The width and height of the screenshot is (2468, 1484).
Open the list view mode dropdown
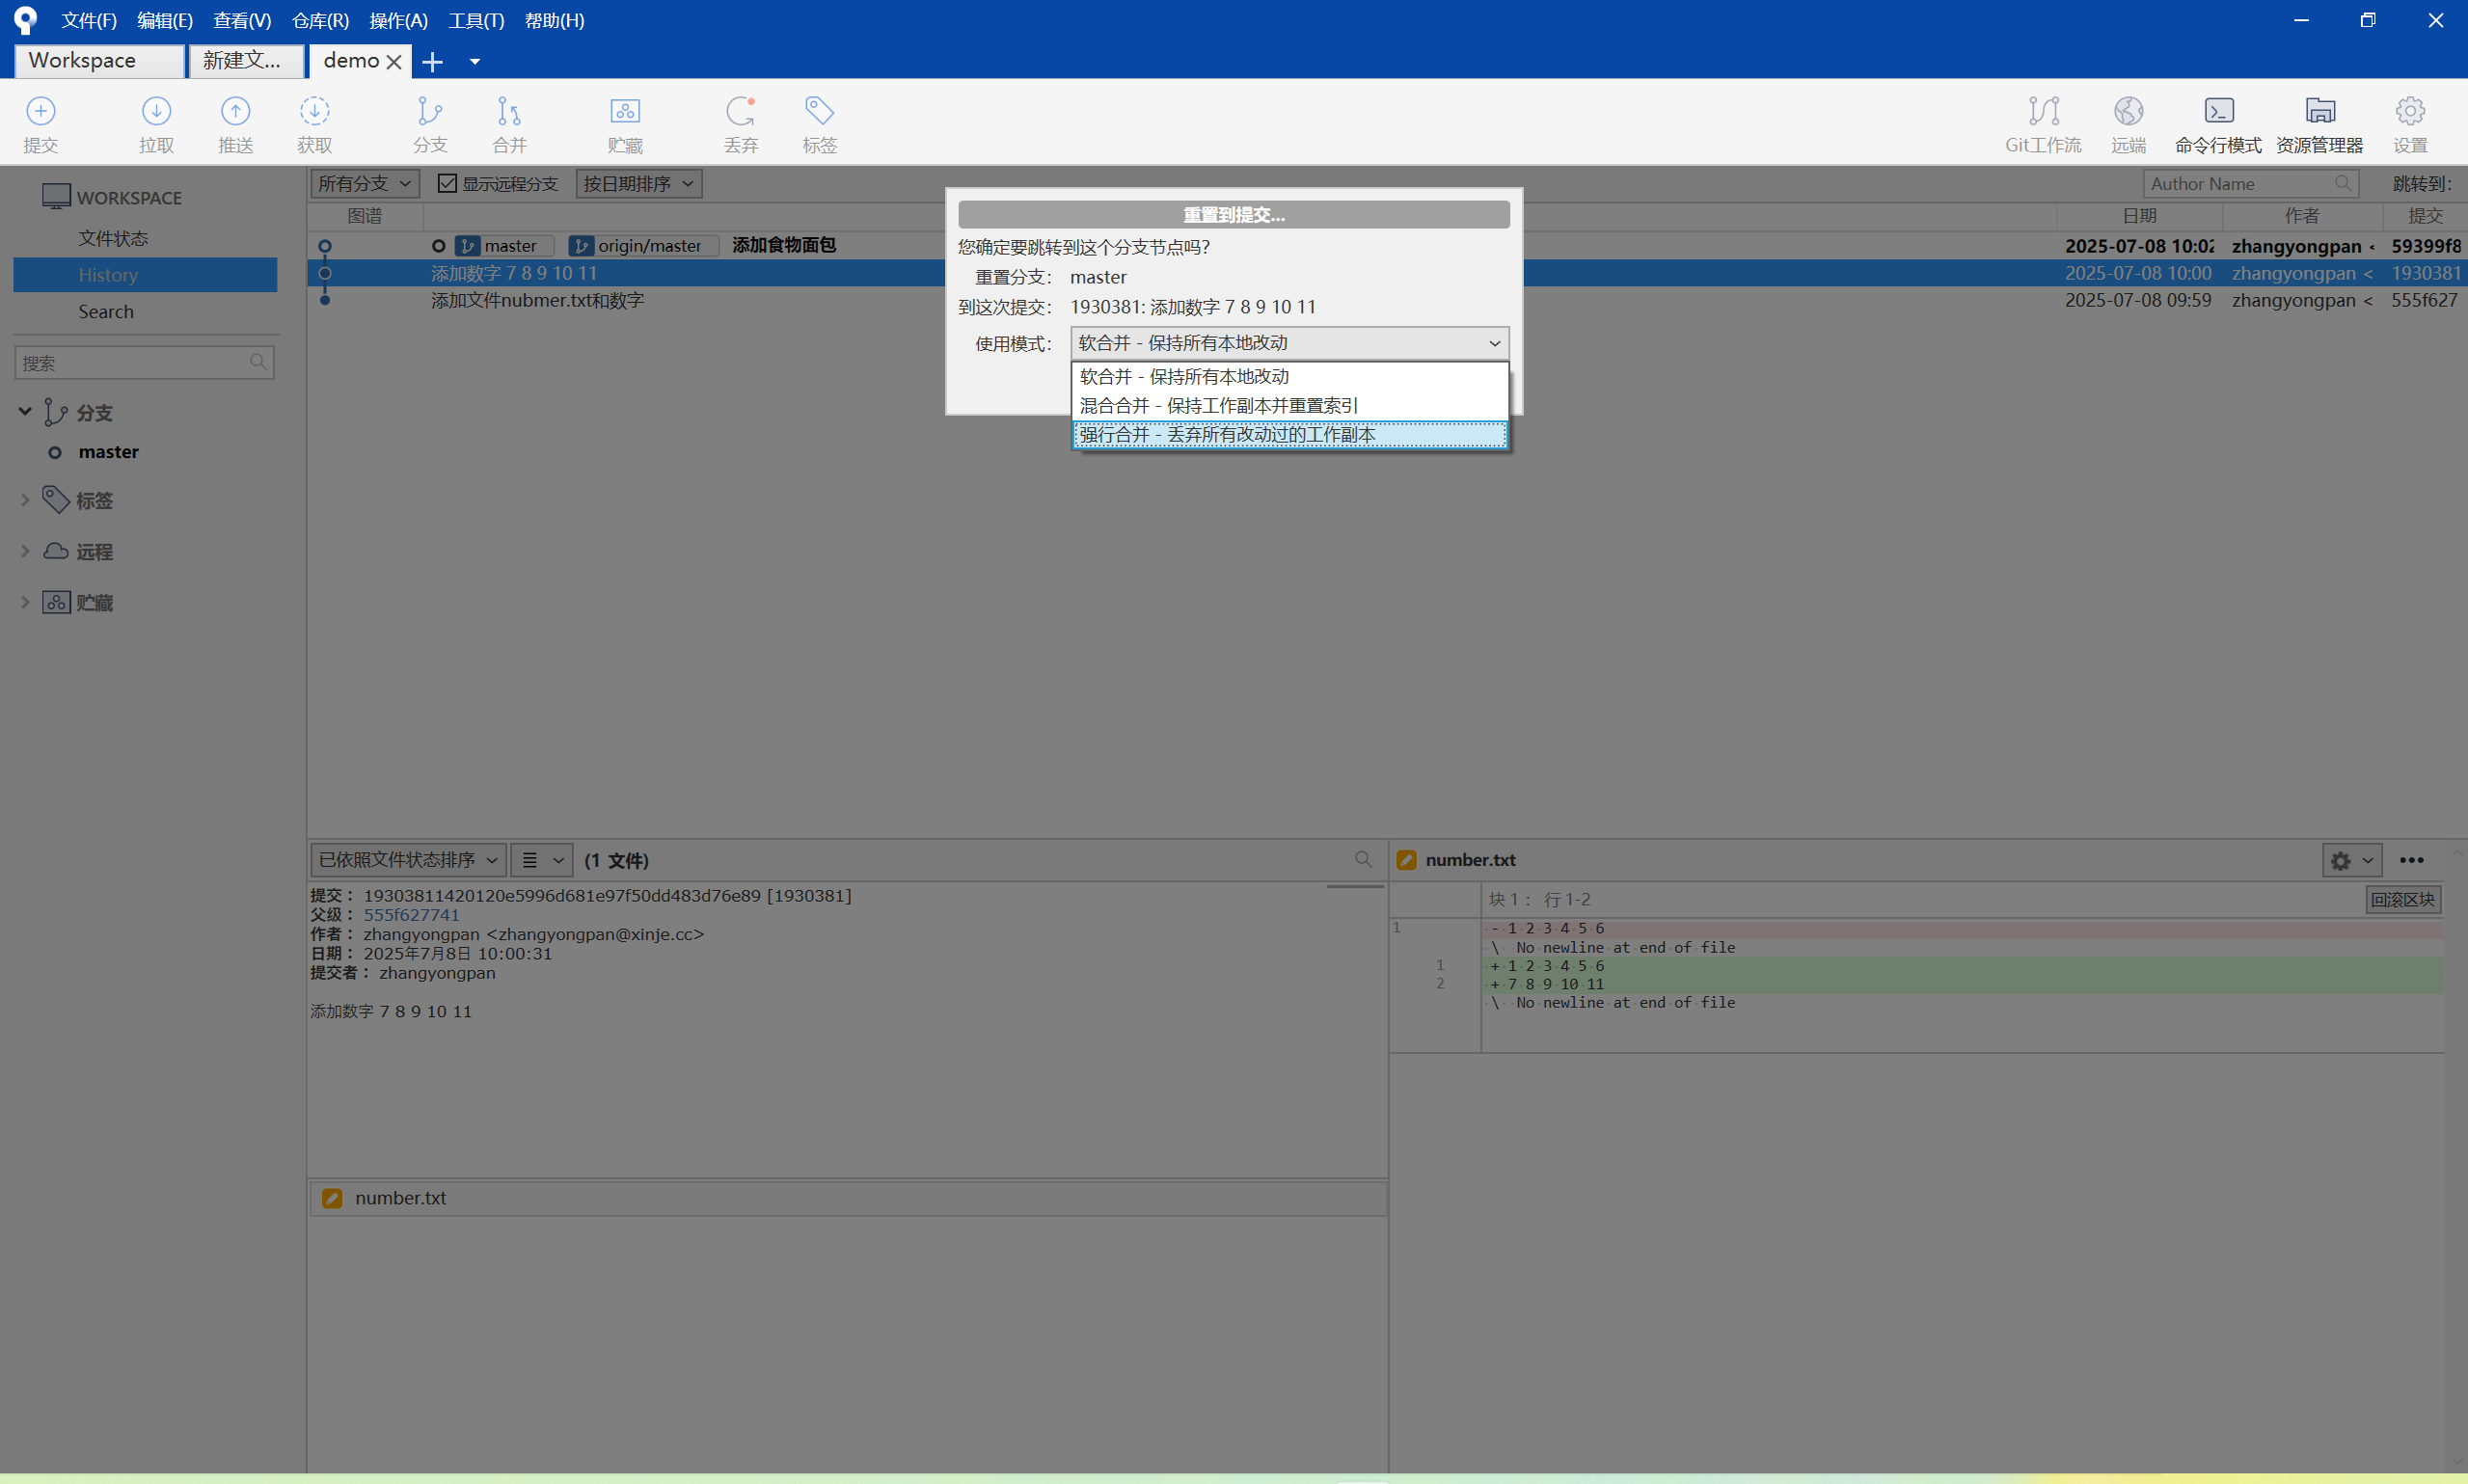point(542,860)
